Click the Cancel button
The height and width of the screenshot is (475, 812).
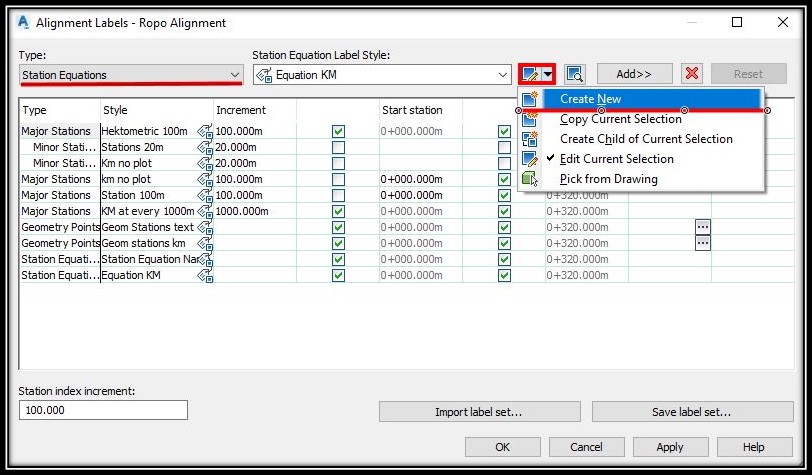[586, 447]
